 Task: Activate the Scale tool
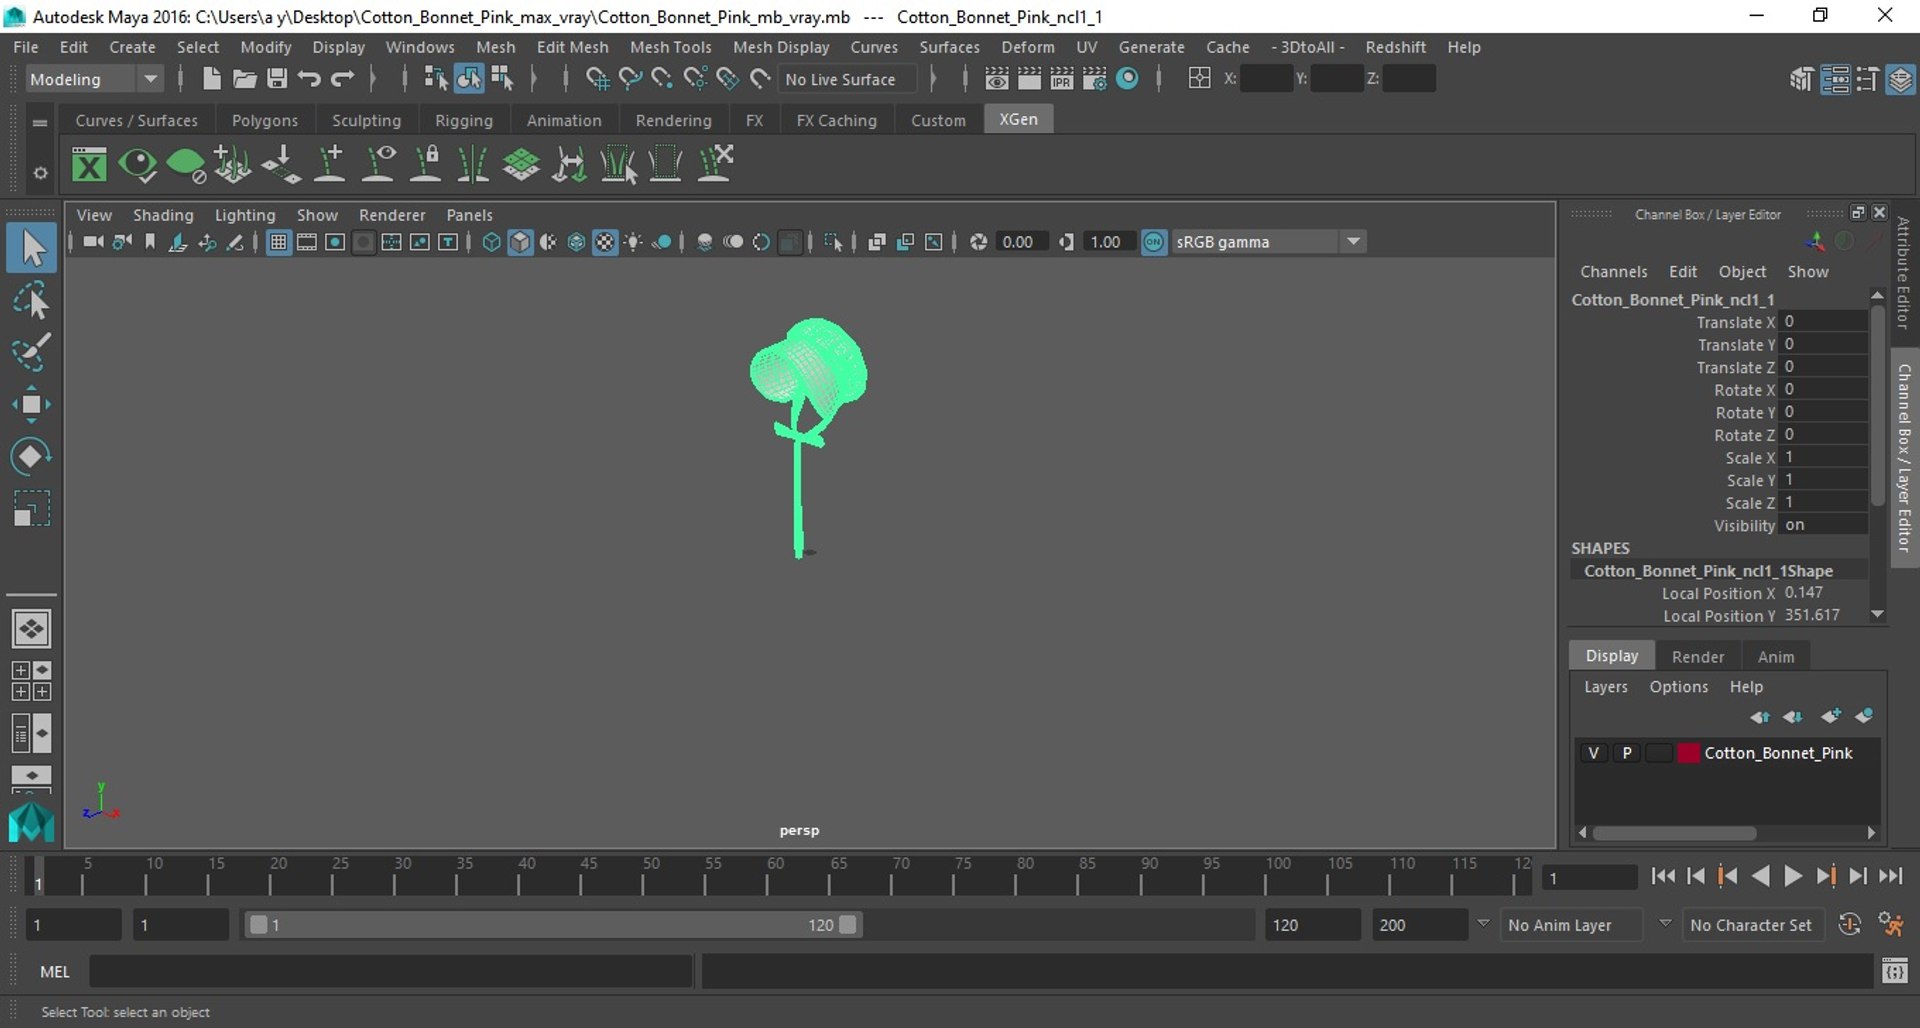coord(31,508)
